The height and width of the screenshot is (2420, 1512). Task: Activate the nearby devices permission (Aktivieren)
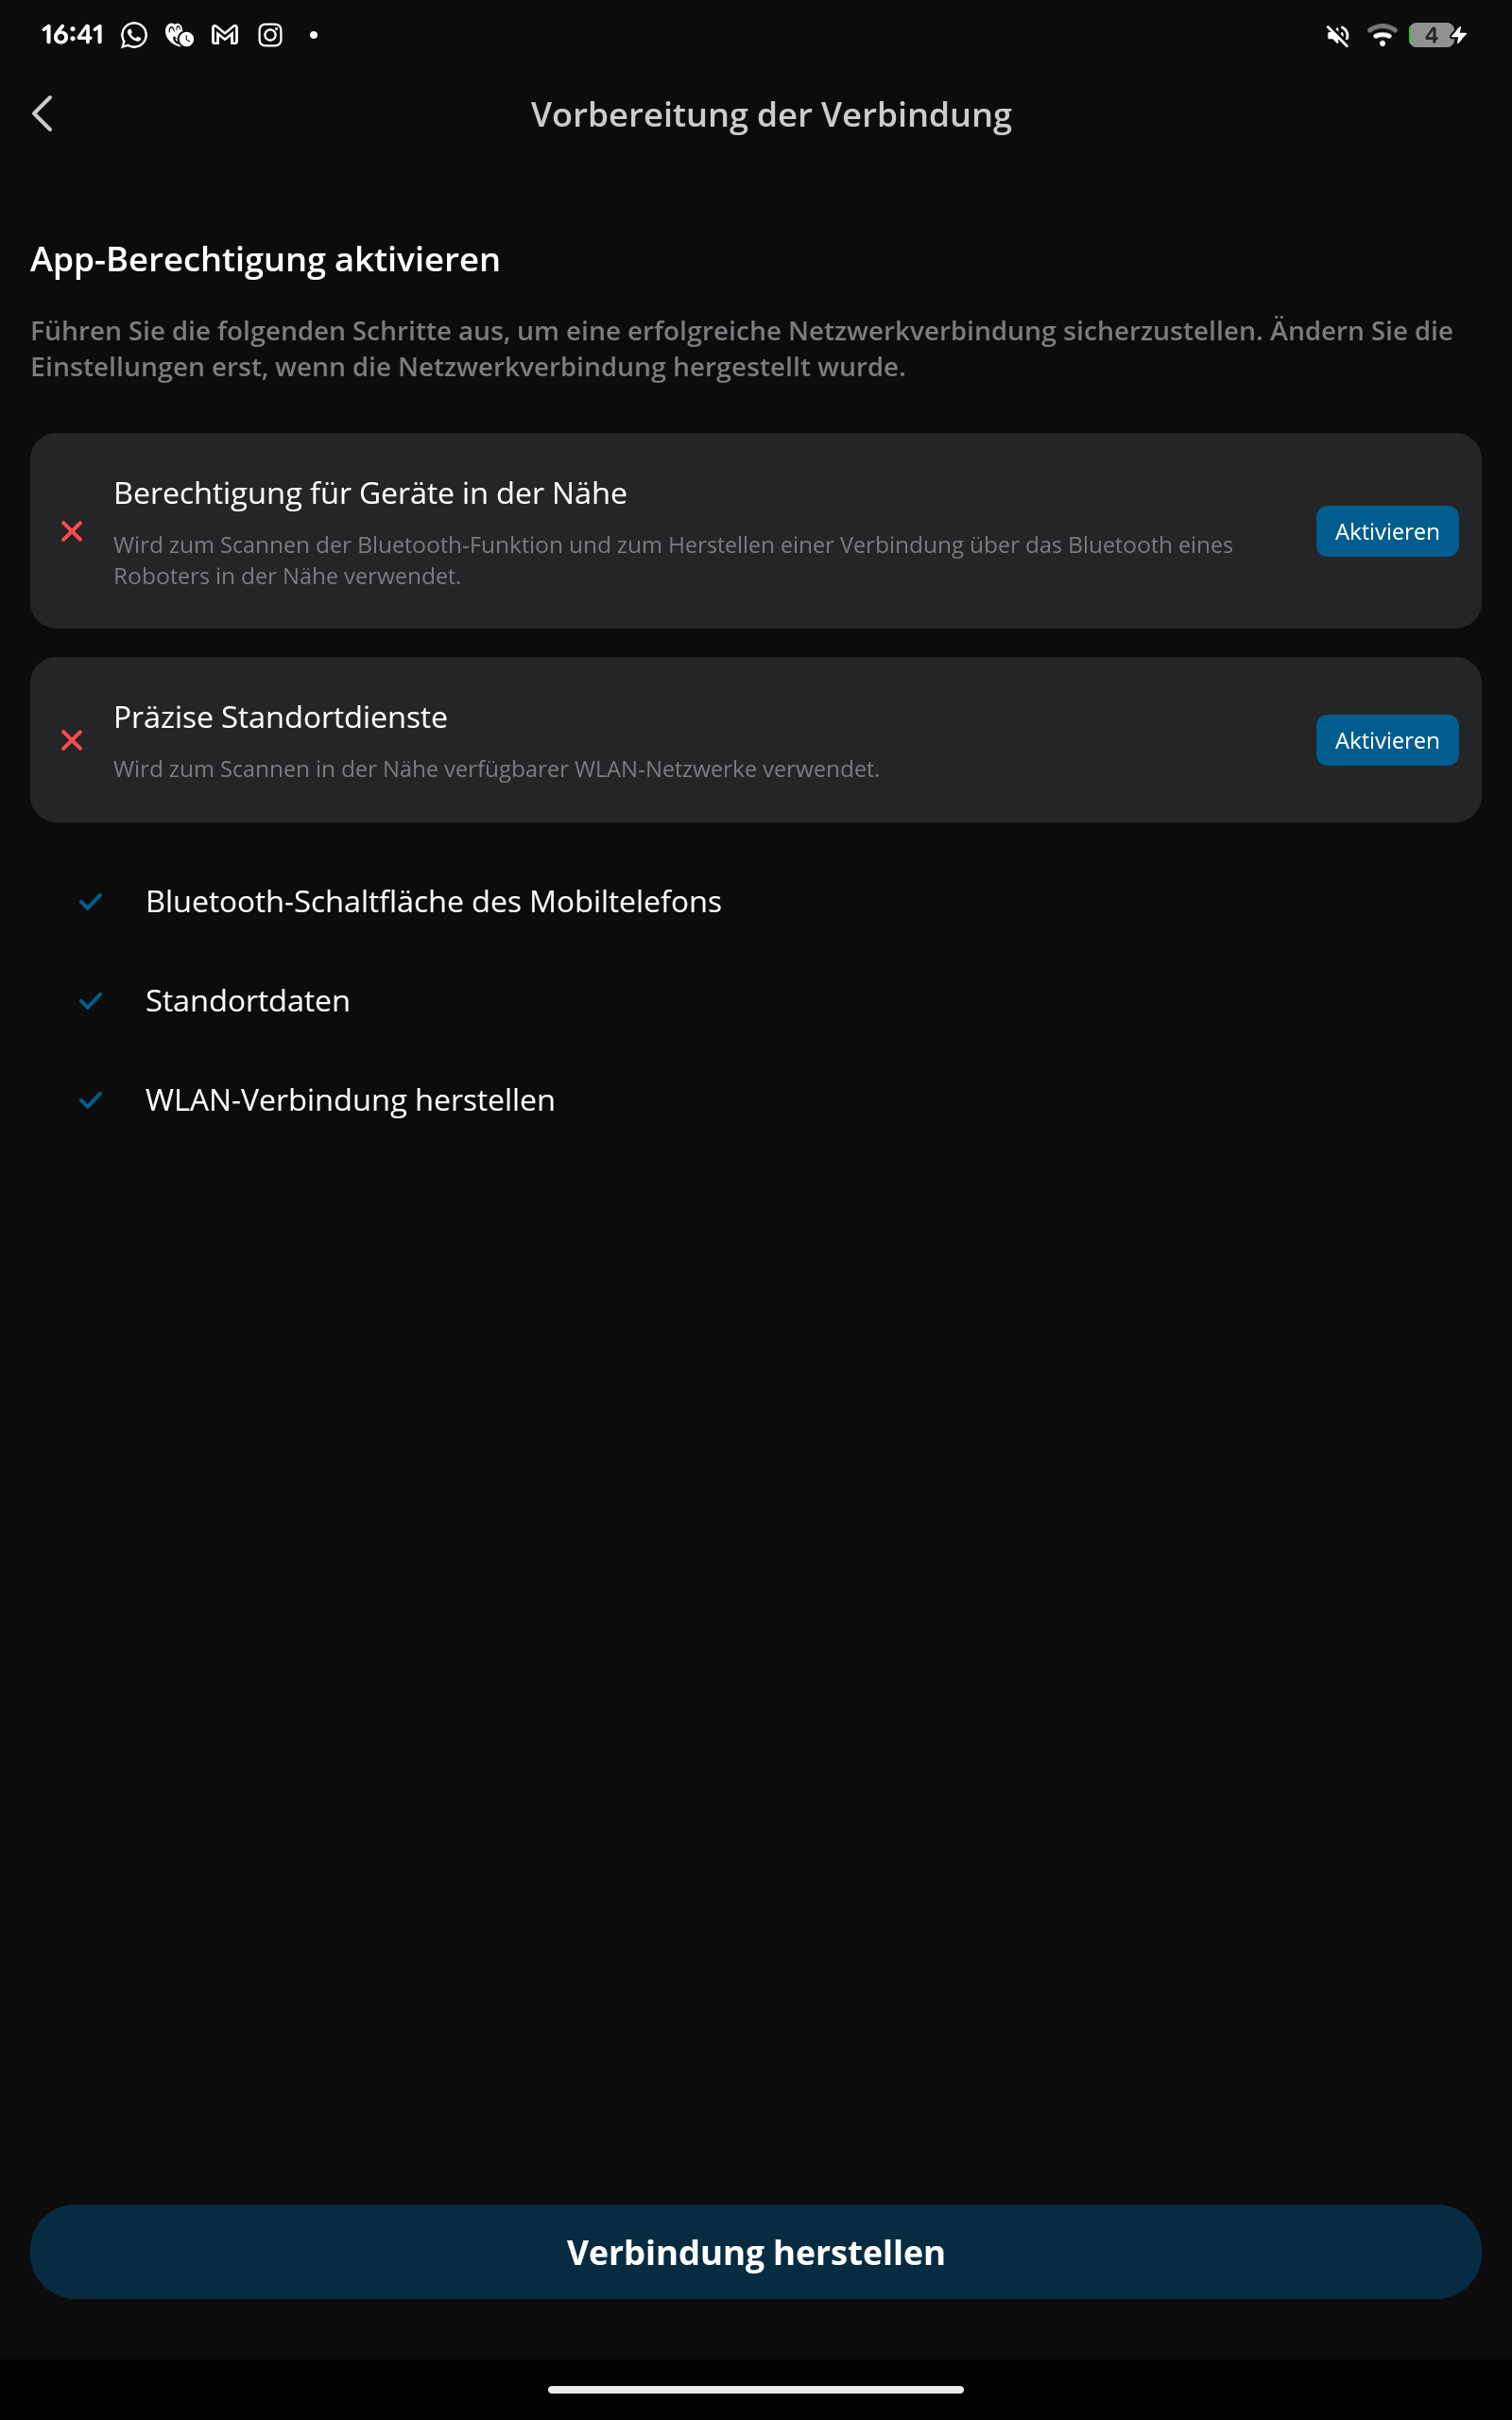coord(1387,531)
